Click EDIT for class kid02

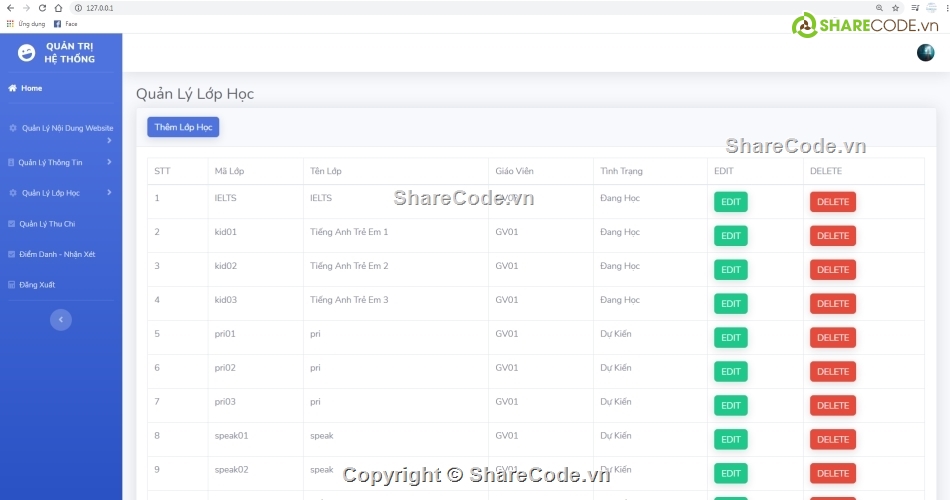tap(731, 270)
